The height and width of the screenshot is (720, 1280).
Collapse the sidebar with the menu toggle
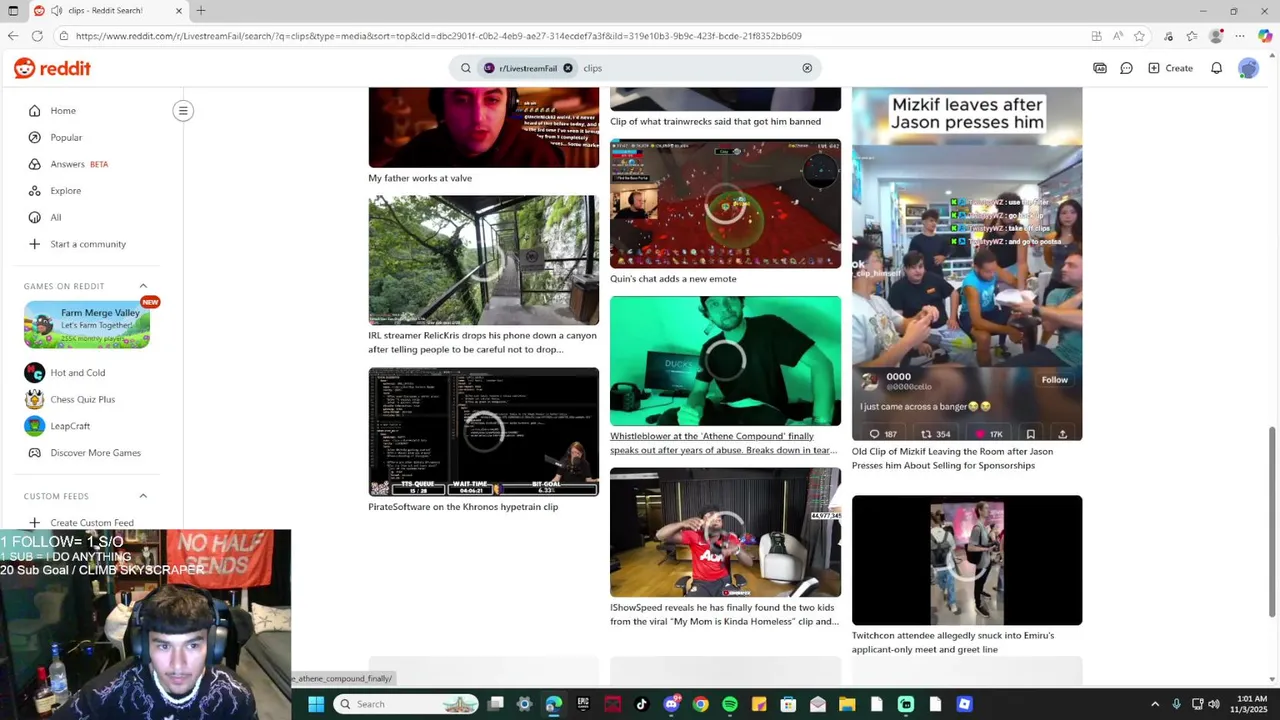[183, 111]
